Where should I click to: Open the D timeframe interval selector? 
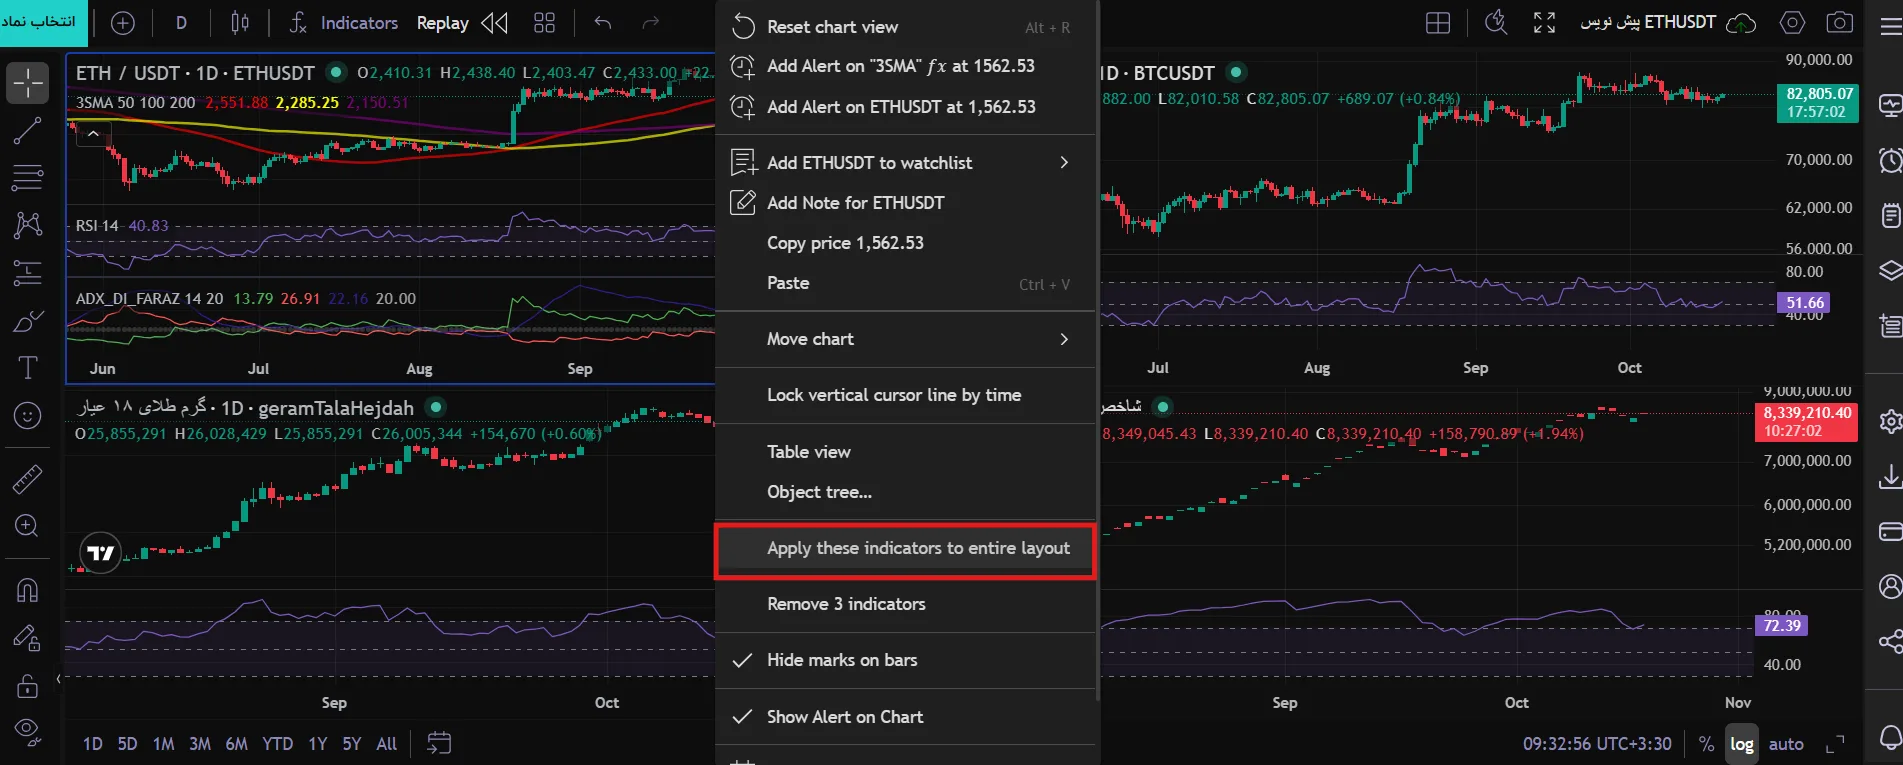click(x=181, y=23)
